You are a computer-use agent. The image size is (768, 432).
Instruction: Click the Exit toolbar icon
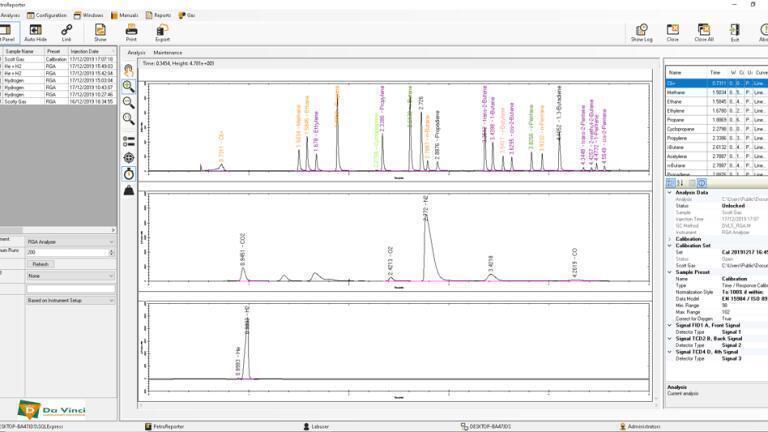coord(735,29)
